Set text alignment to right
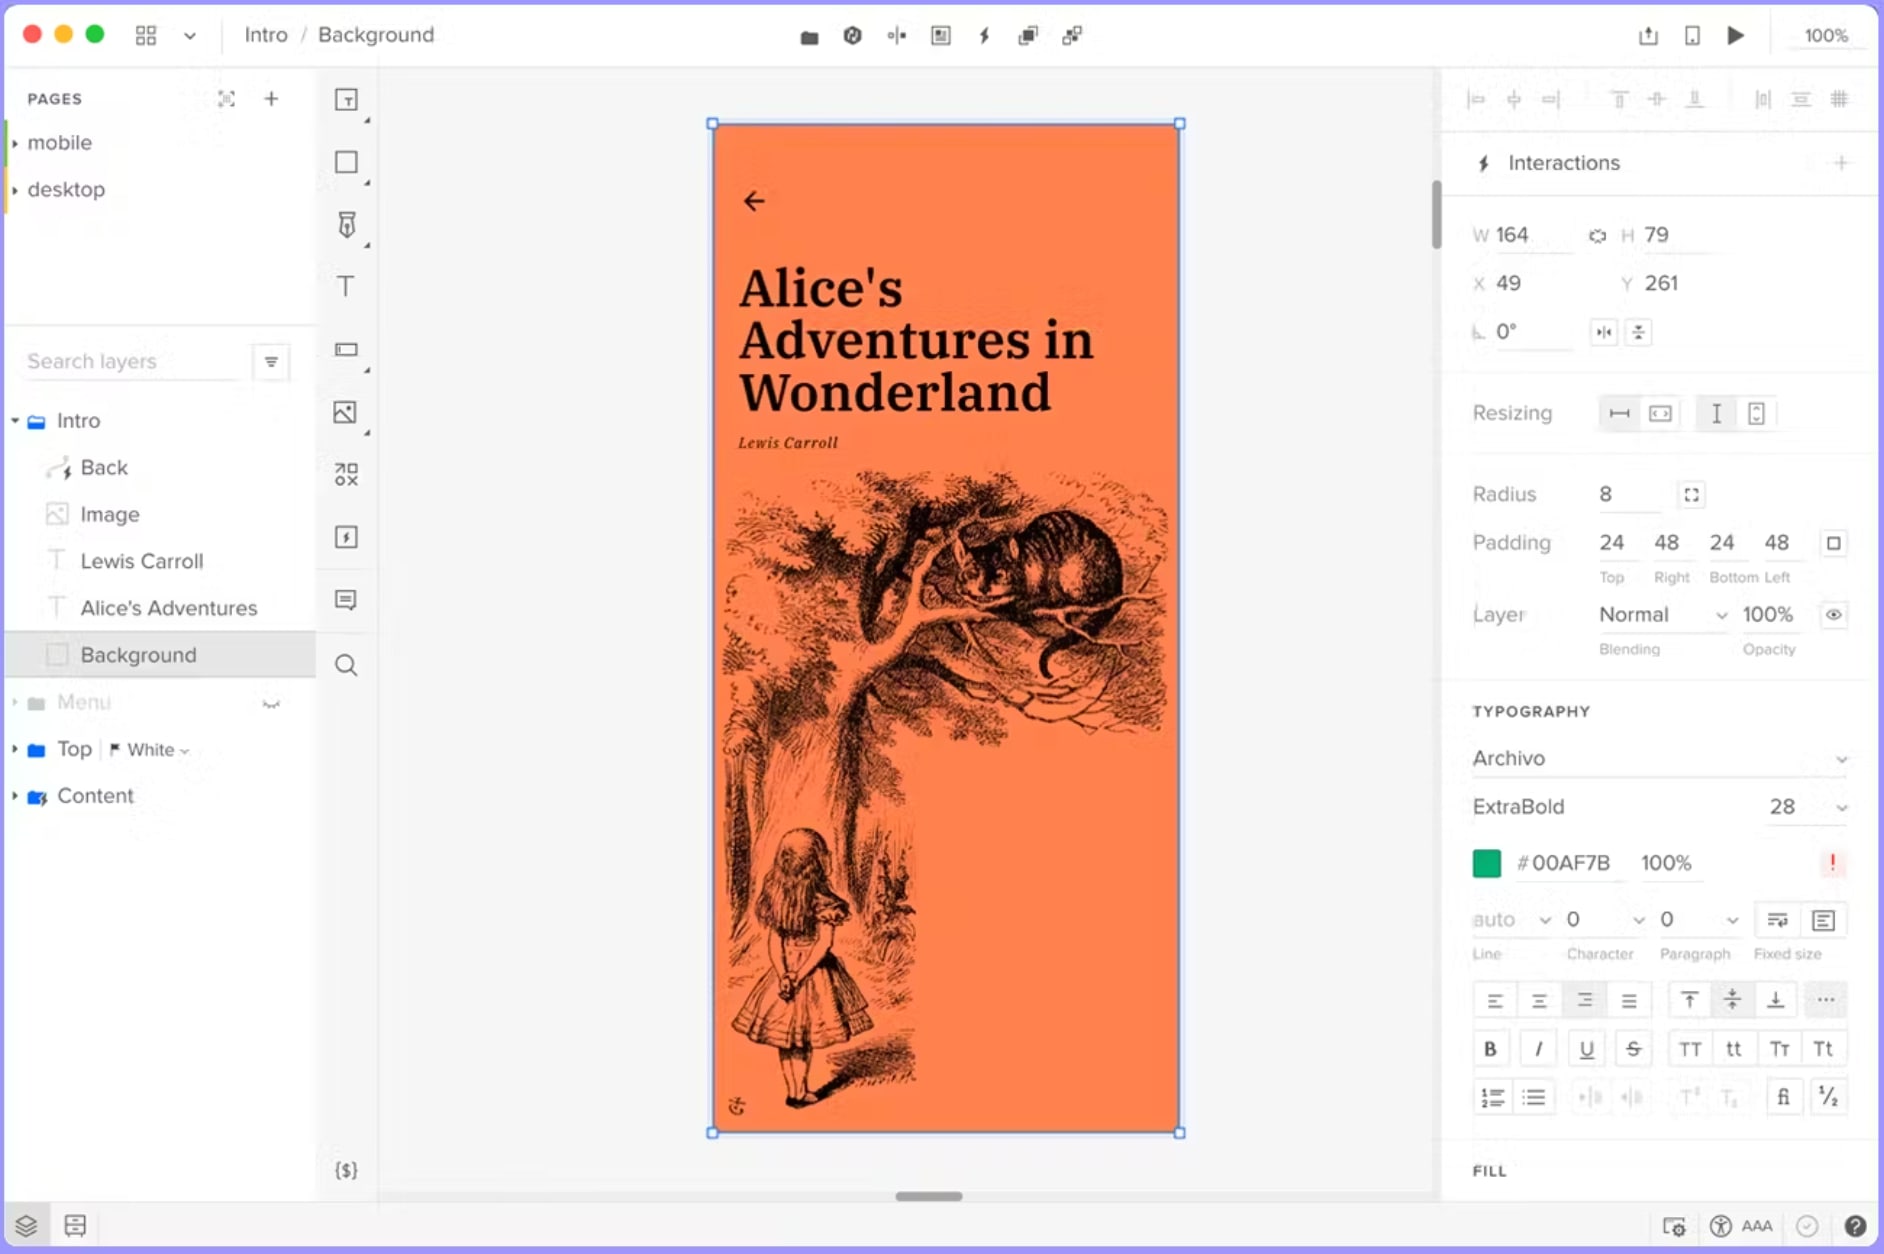The height and width of the screenshot is (1254, 1884). coord(1585,1000)
